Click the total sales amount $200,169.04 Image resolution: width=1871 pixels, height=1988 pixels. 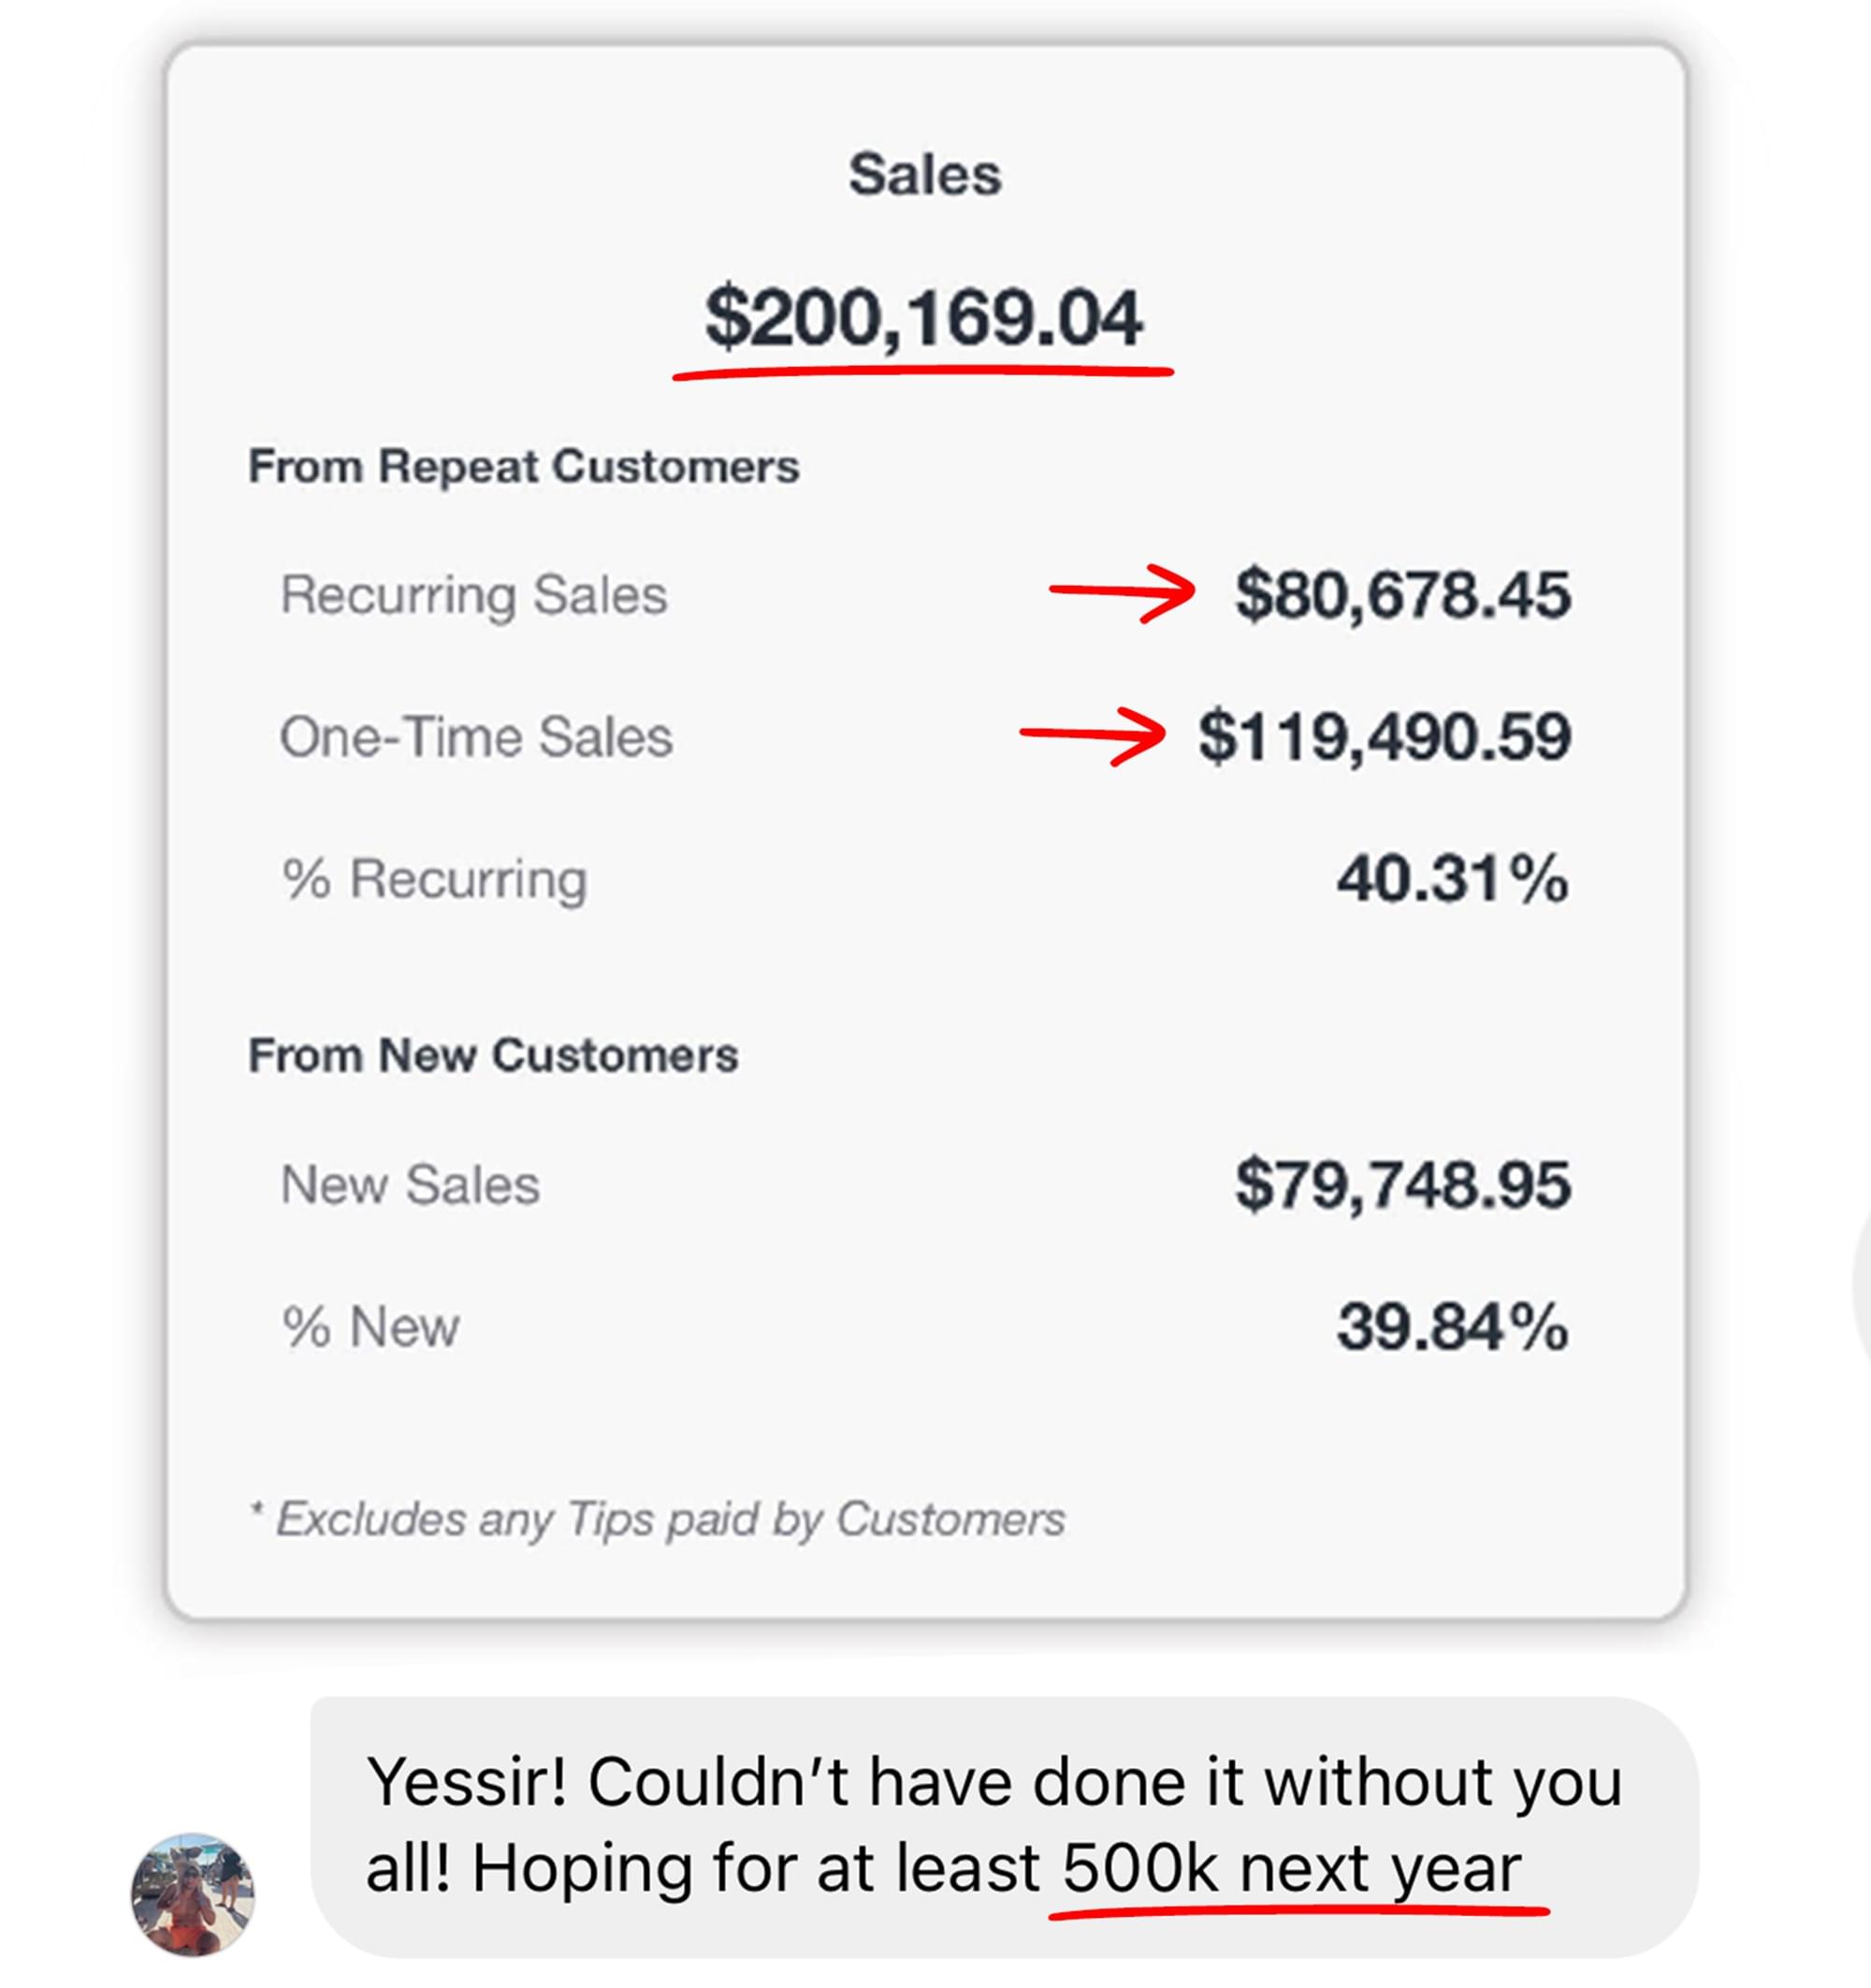coord(923,318)
